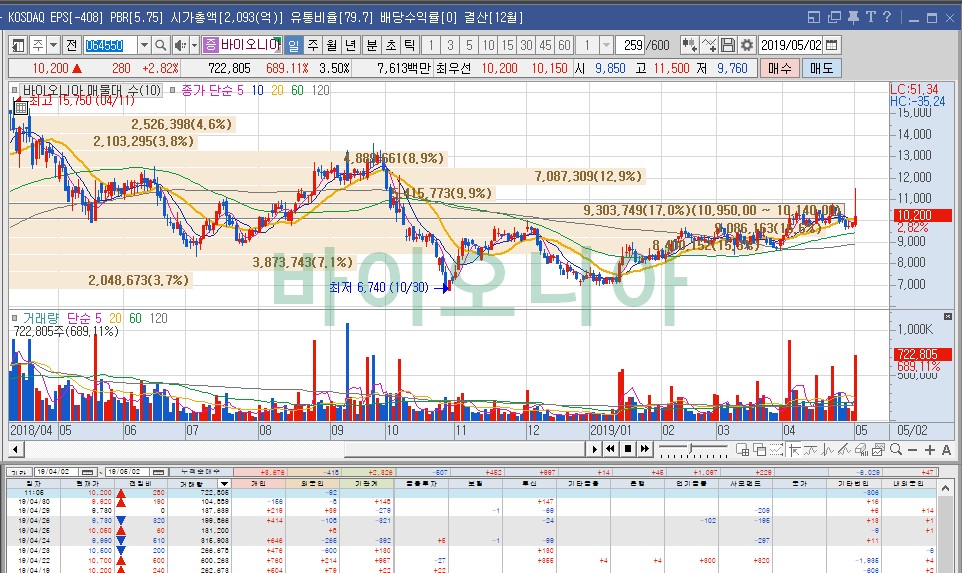Open the calendar date picker
The width and height of the screenshot is (962, 573).
click(x=831, y=45)
